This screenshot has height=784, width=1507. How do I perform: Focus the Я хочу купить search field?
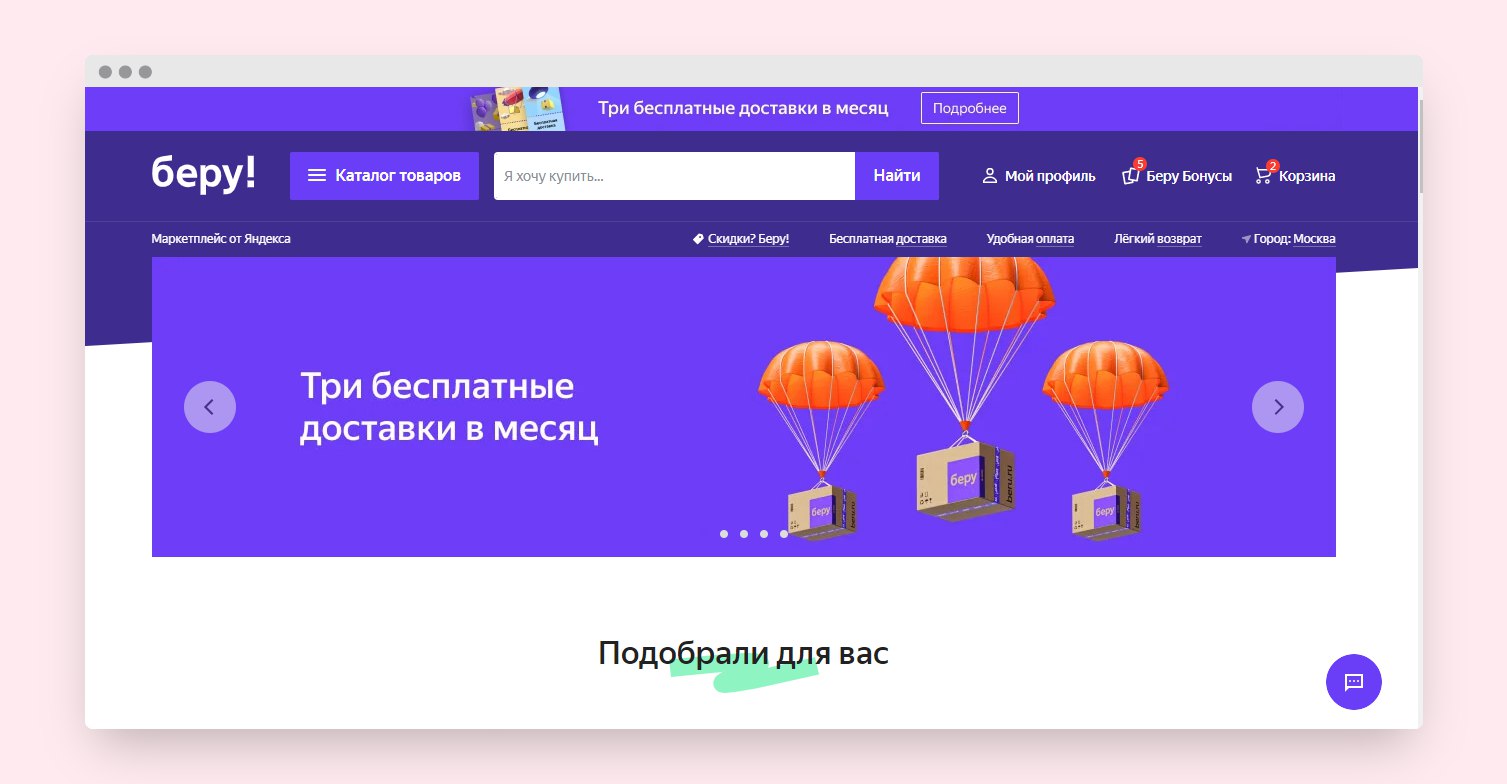(x=674, y=176)
